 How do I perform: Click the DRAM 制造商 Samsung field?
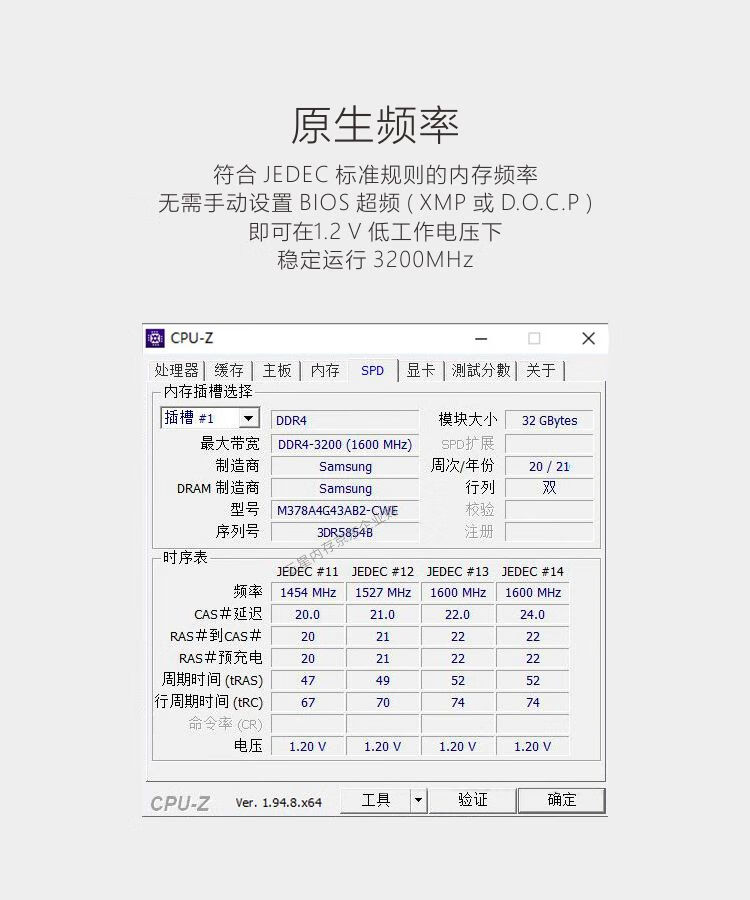(x=345, y=488)
